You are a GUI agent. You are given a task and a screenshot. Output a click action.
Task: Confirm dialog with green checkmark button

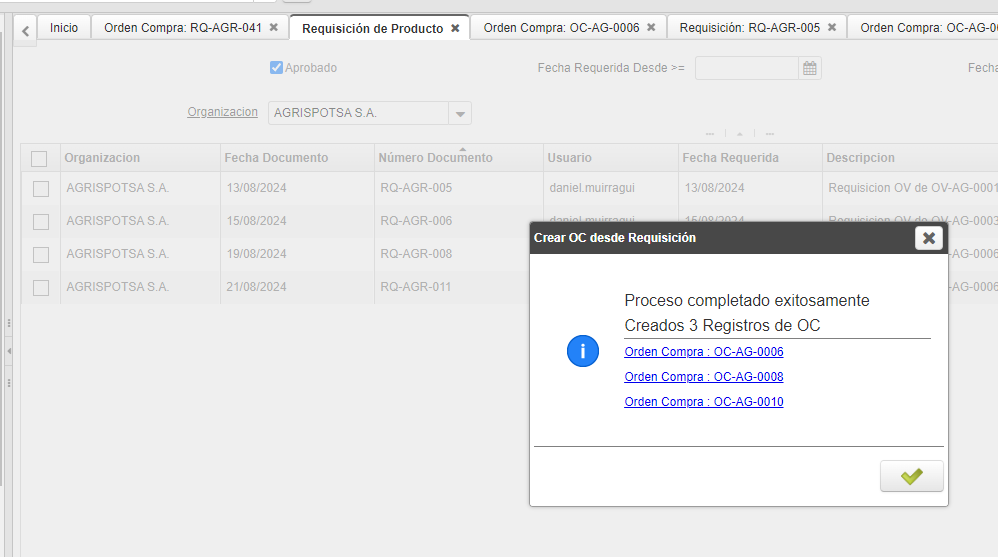click(x=911, y=477)
